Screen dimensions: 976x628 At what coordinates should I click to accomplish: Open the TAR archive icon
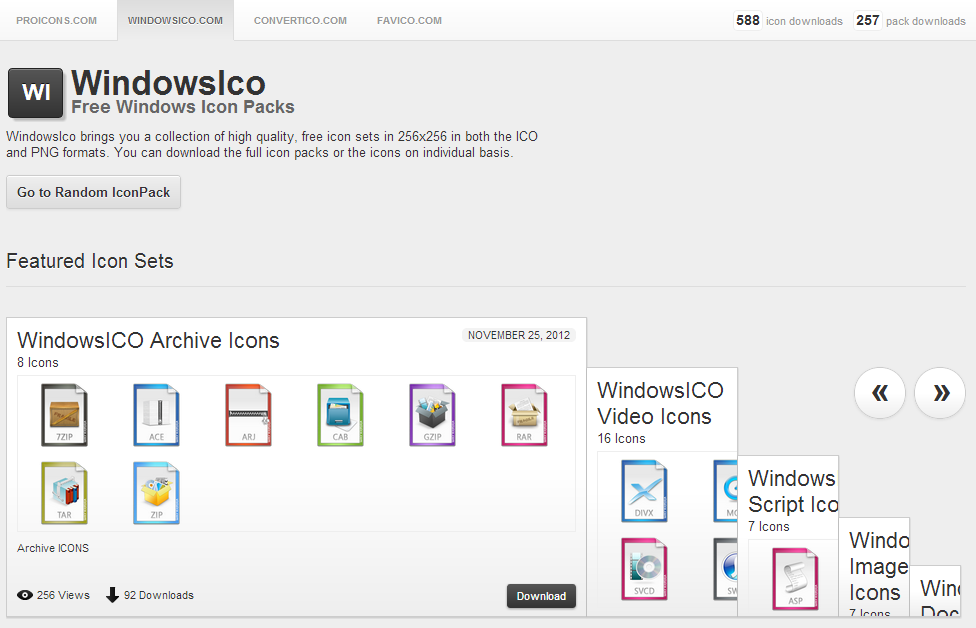(64, 493)
